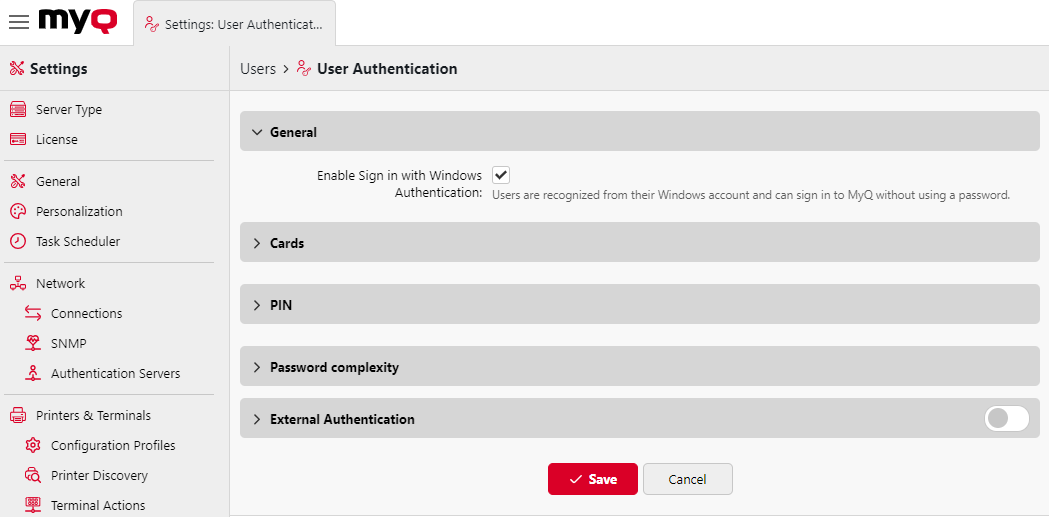Collapse the General section

[257, 132]
